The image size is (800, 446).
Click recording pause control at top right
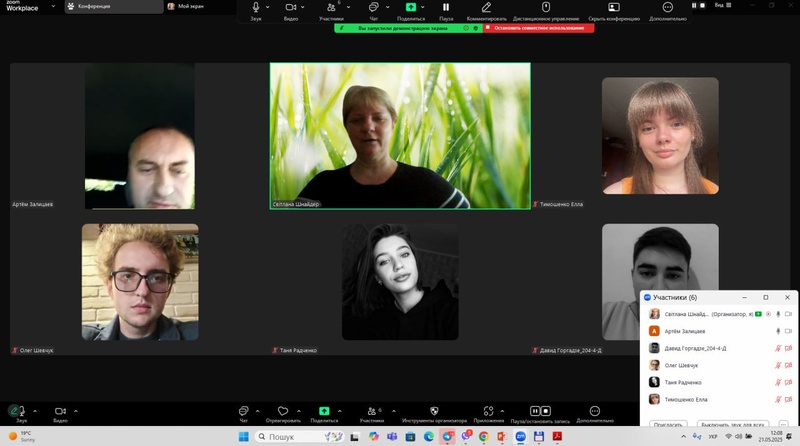(694, 5)
